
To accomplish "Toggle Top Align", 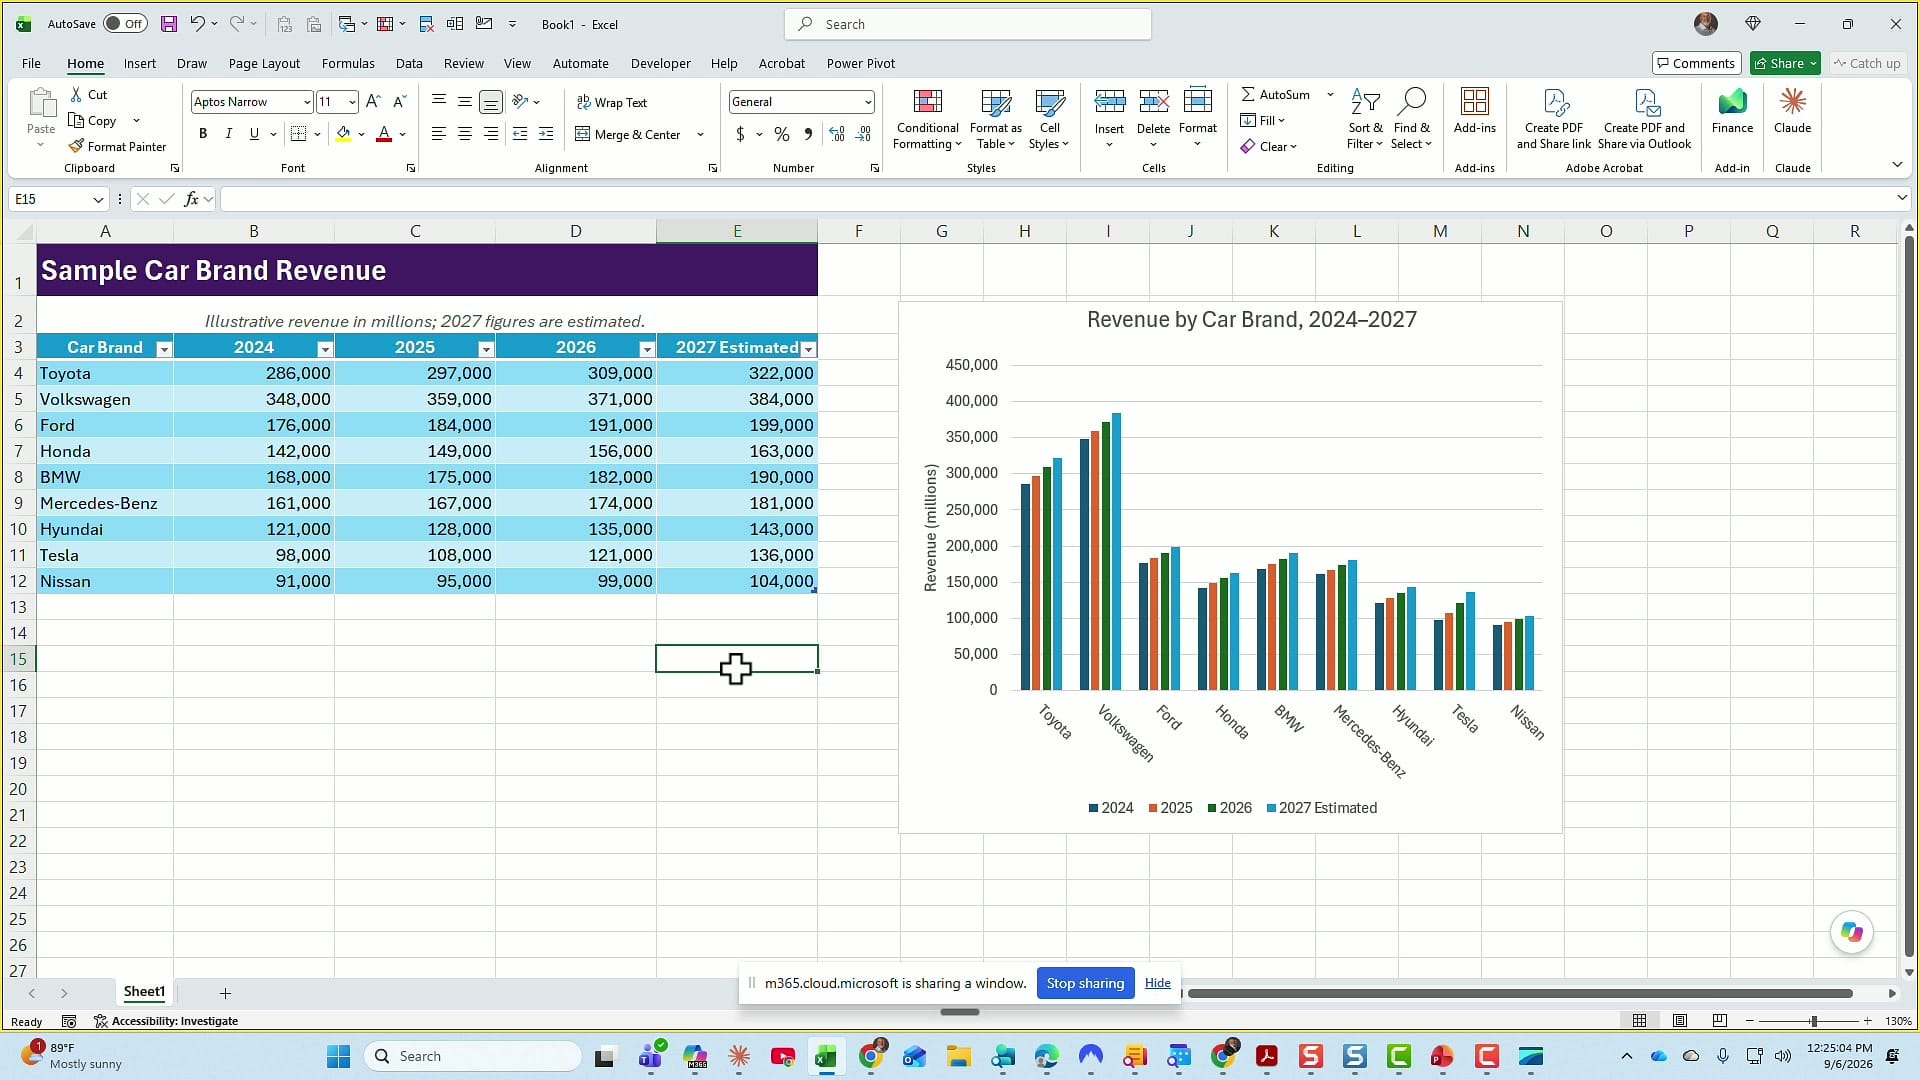I will point(438,102).
